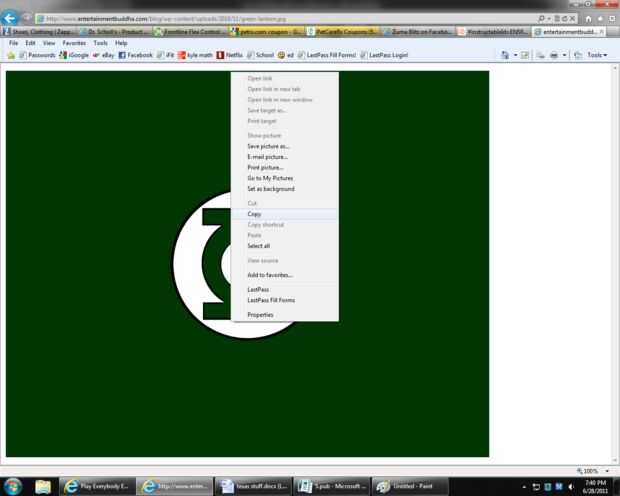Click the search magnifier in address bar
The height and width of the screenshot is (496, 620).
pos(541,19)
